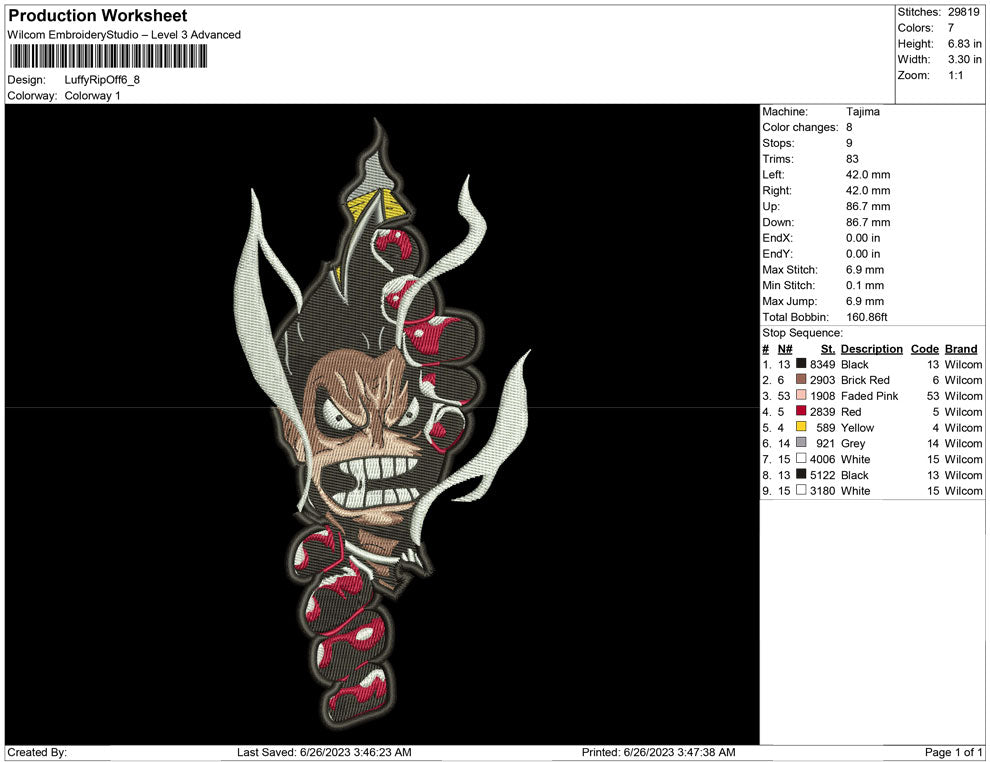Click the Right value '42.0 mm'
Viewport: 990px width, 762px height.
tap(868, 191)
